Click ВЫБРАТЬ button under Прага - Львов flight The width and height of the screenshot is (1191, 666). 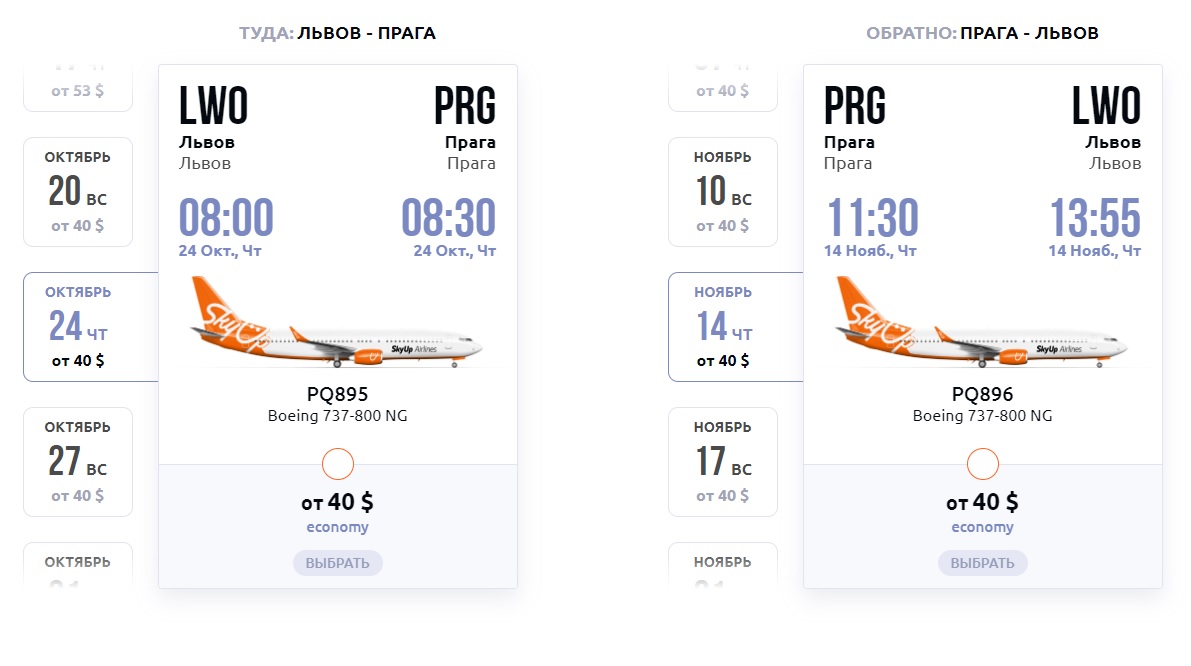coord(982,563)
